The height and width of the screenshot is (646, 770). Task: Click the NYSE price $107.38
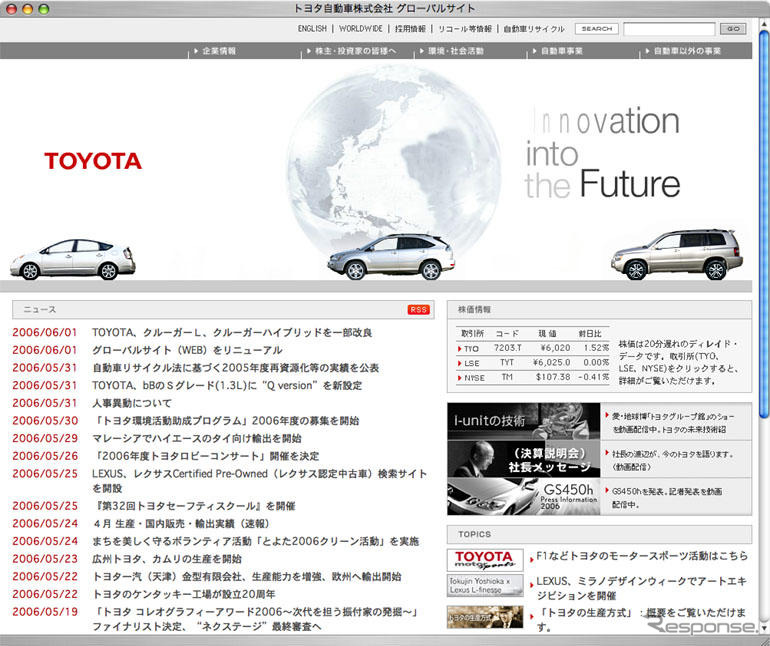[x=553, y=377]
